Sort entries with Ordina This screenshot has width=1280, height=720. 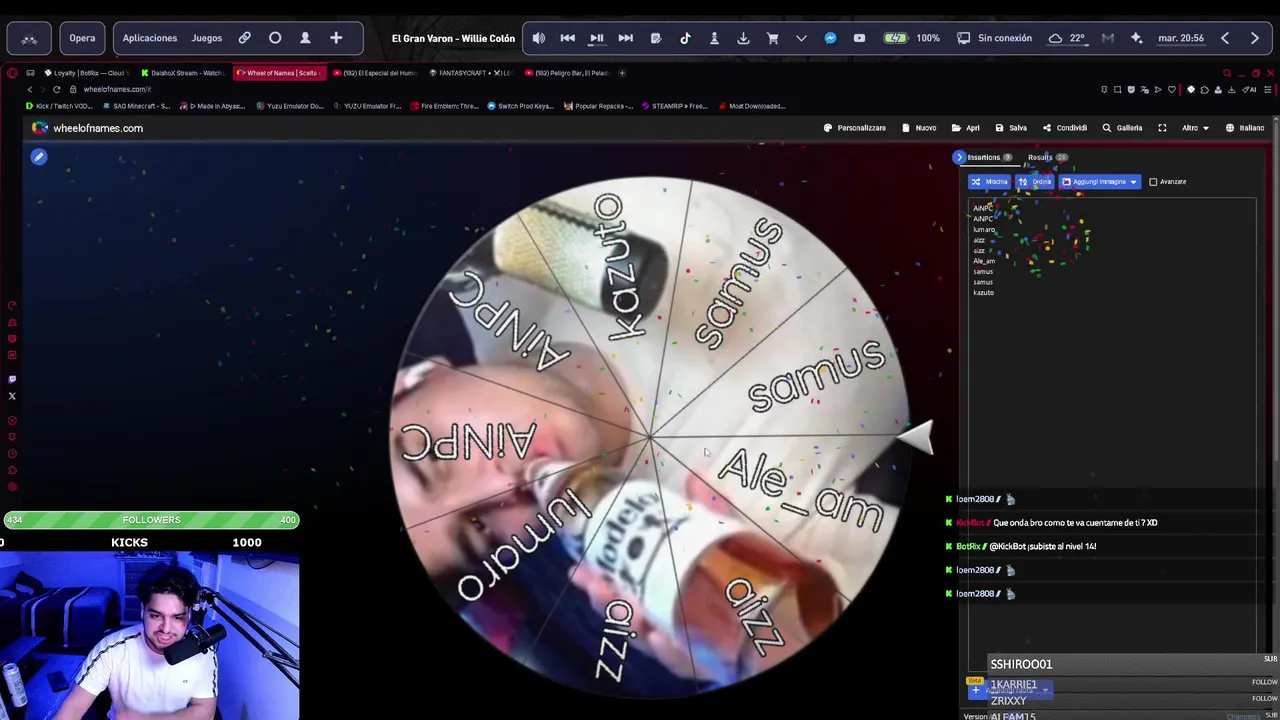[x=1035, y=182]
